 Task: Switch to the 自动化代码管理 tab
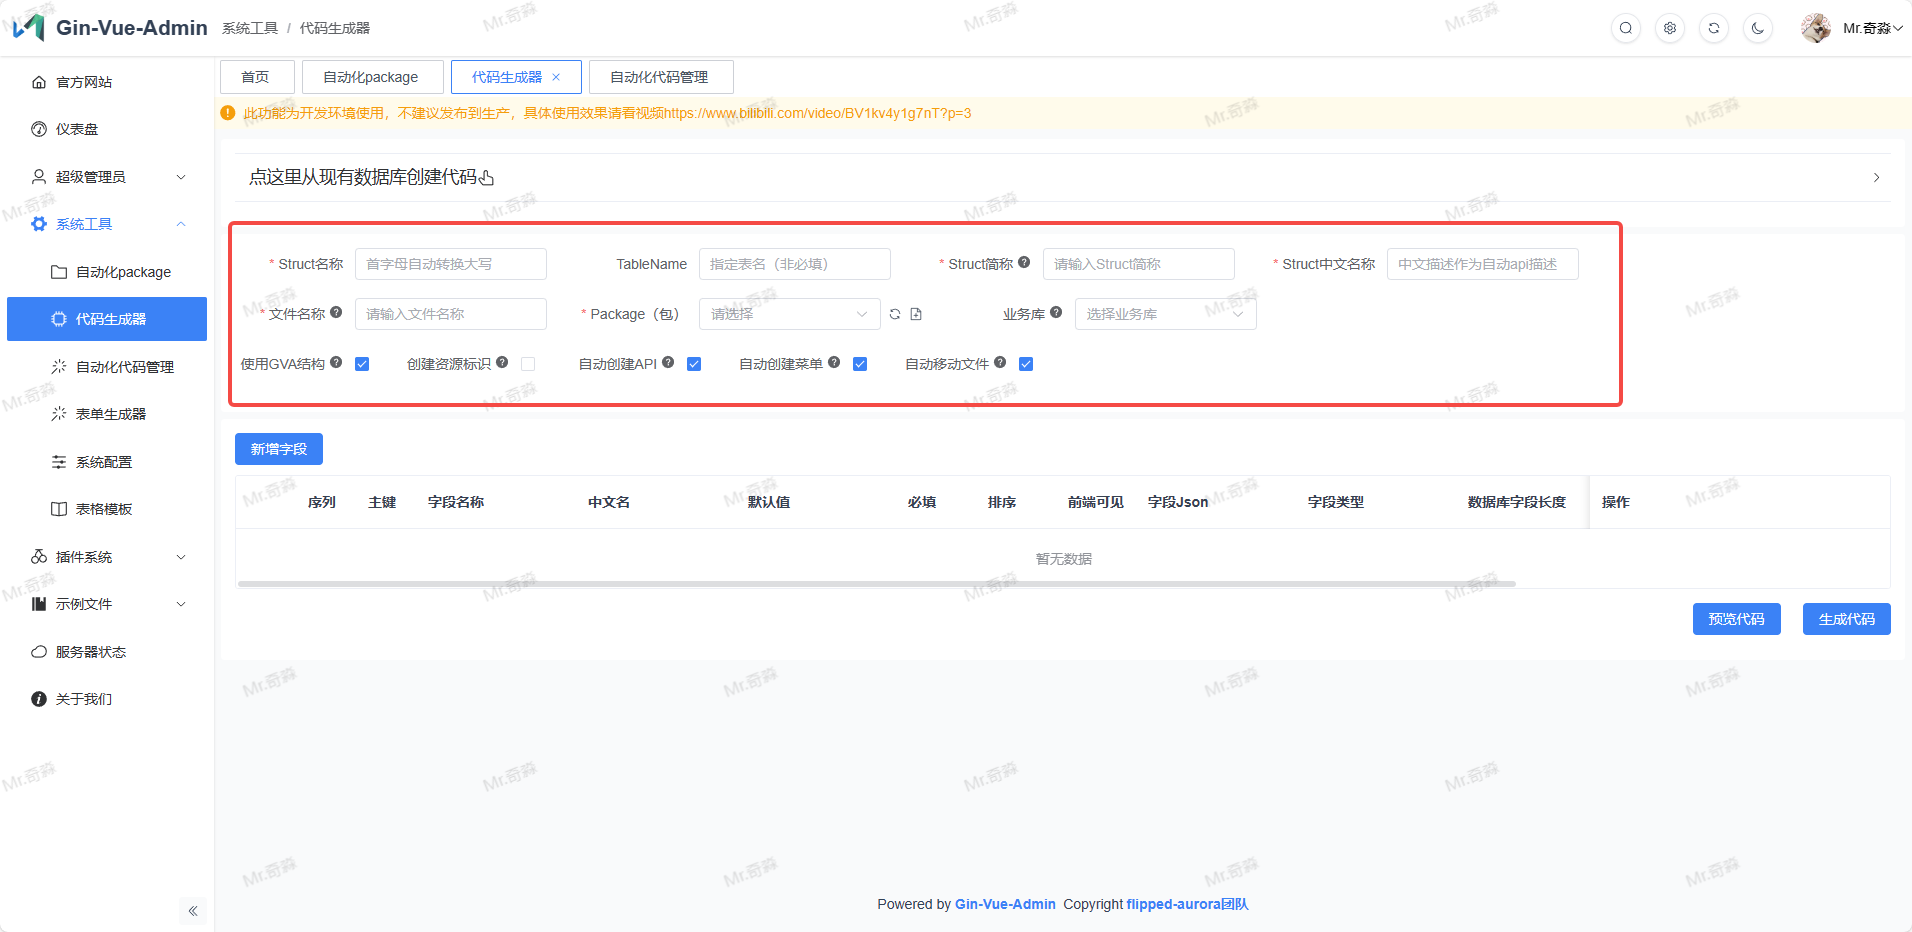click(x=660, y=77)
